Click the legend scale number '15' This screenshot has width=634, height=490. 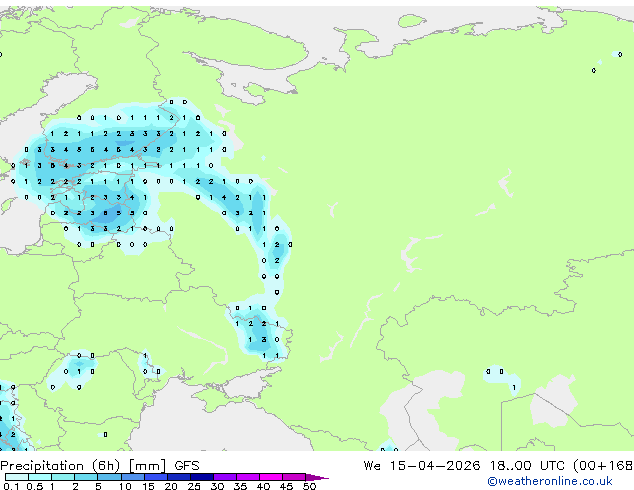tap(148, 486)
